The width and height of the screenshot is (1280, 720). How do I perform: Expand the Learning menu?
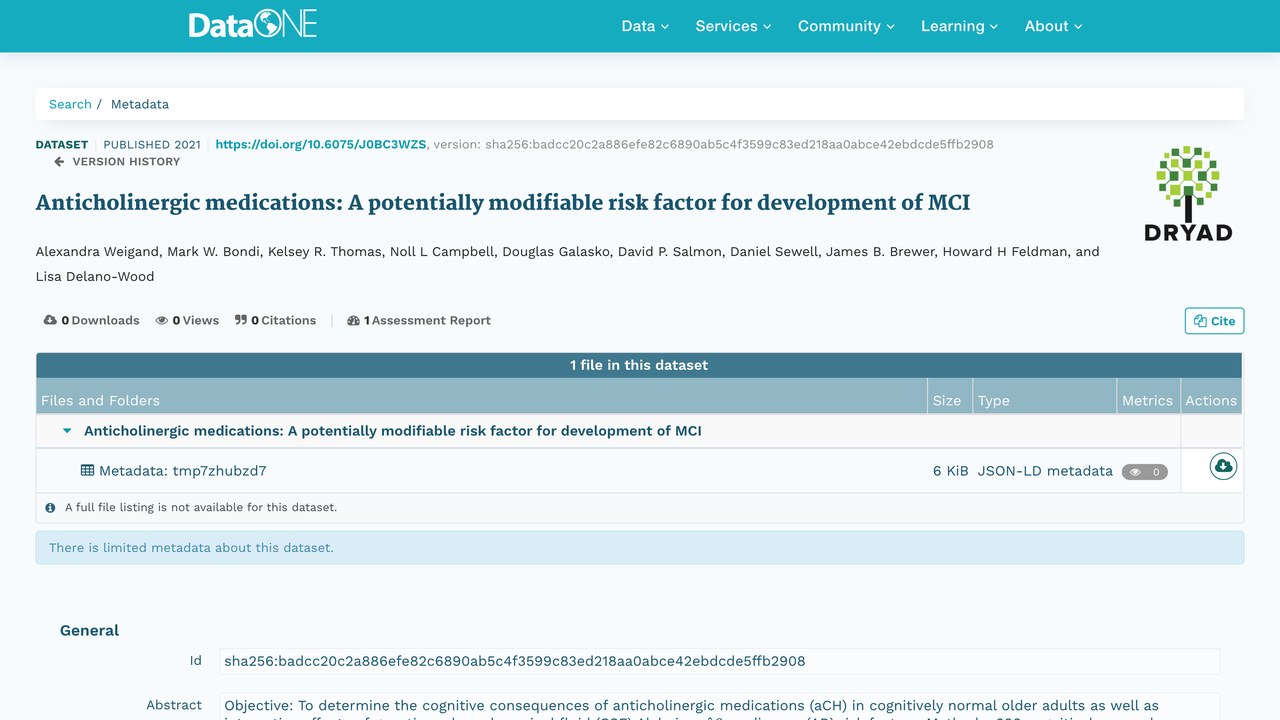click(x=959, y=26)
